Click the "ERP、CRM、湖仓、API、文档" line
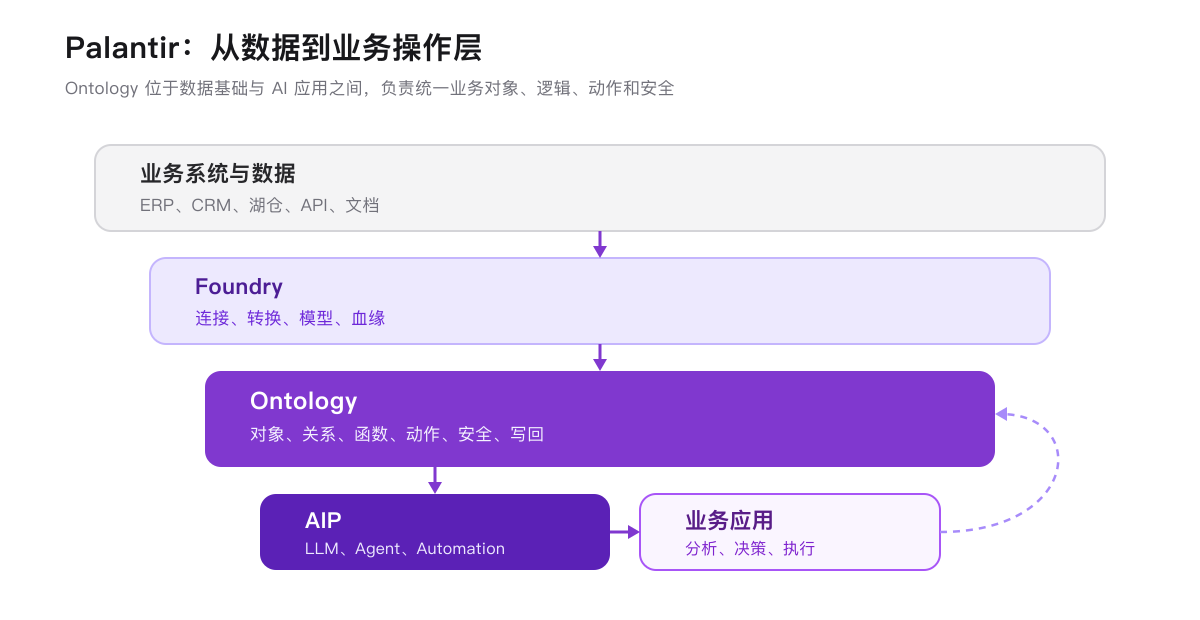 (x=260, y=205)
